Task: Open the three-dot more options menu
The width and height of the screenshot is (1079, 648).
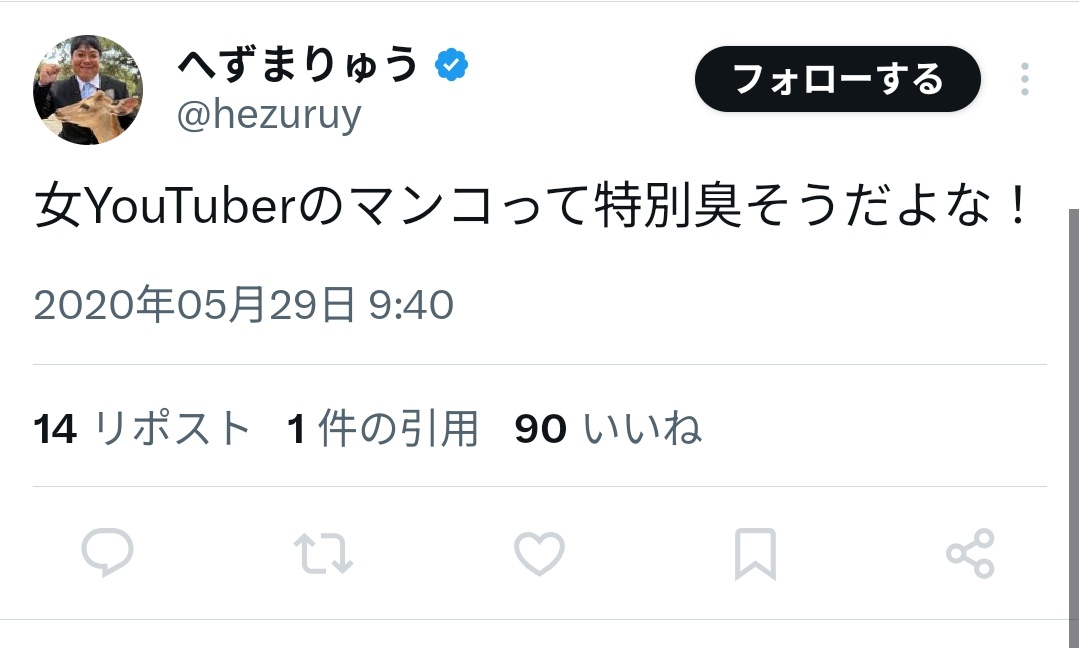Action: 1025,79
